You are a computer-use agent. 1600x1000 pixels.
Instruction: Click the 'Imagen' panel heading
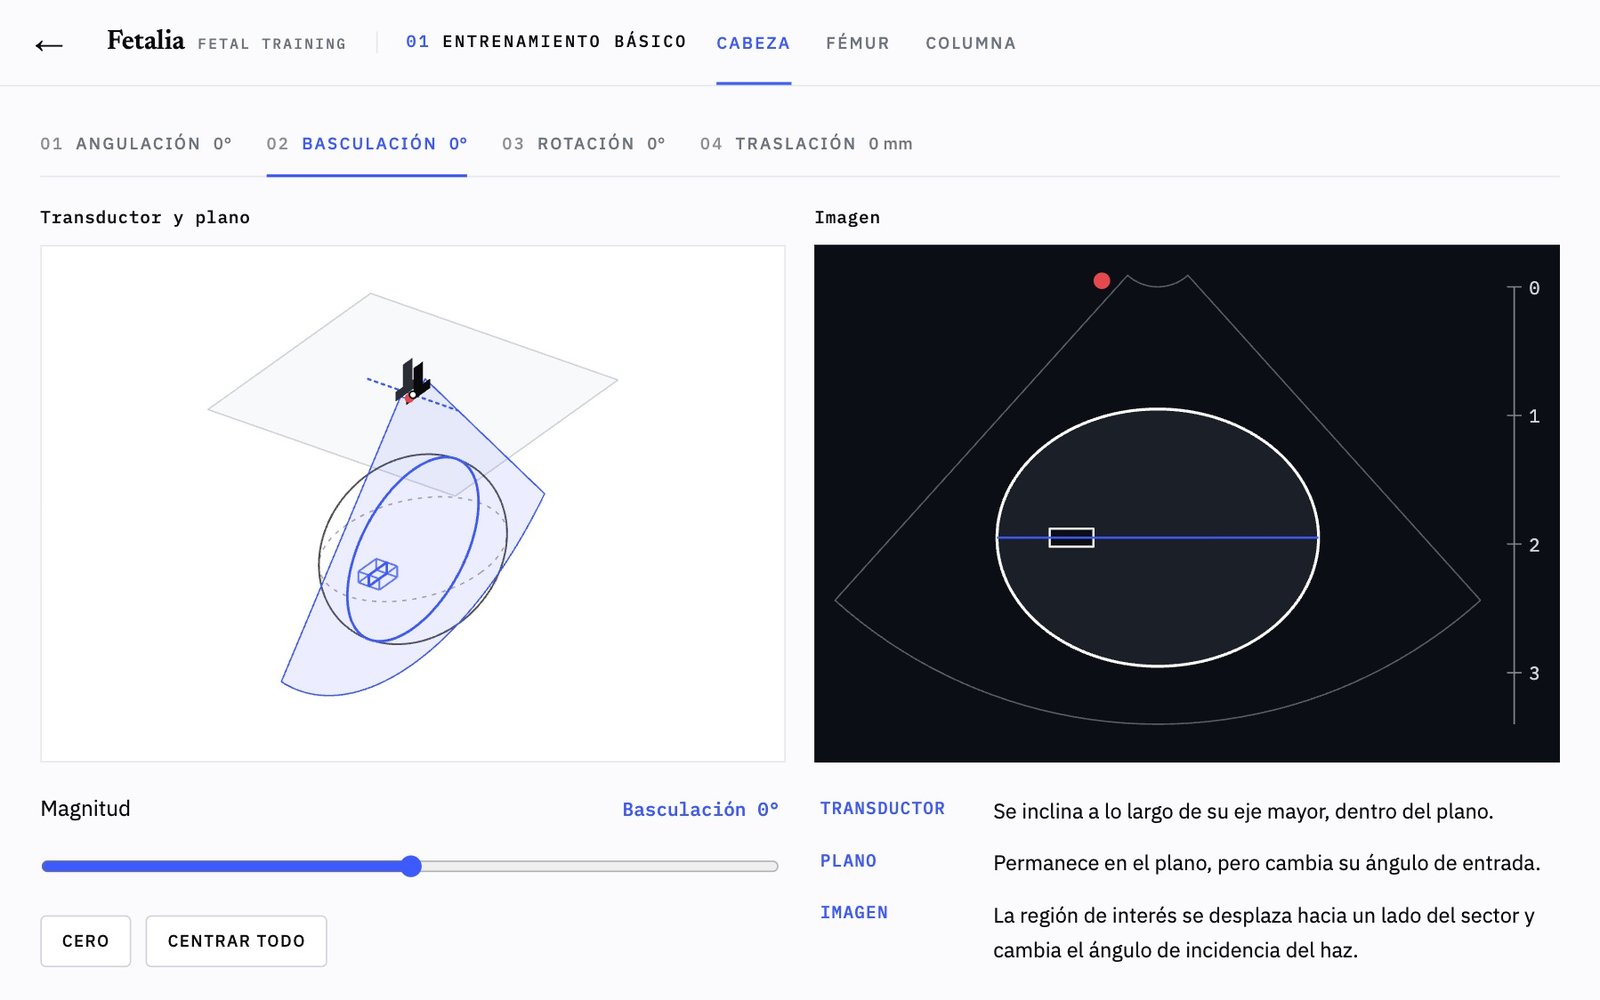847,217
